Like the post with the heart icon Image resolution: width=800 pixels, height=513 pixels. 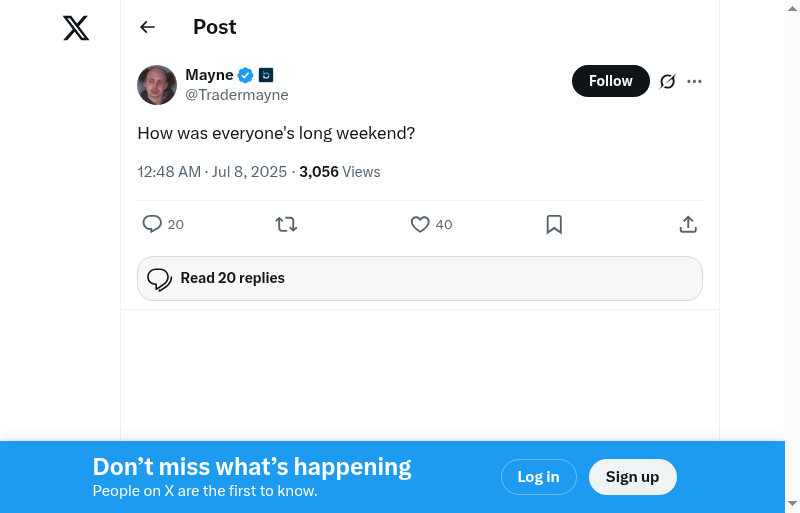coord(420,224)
